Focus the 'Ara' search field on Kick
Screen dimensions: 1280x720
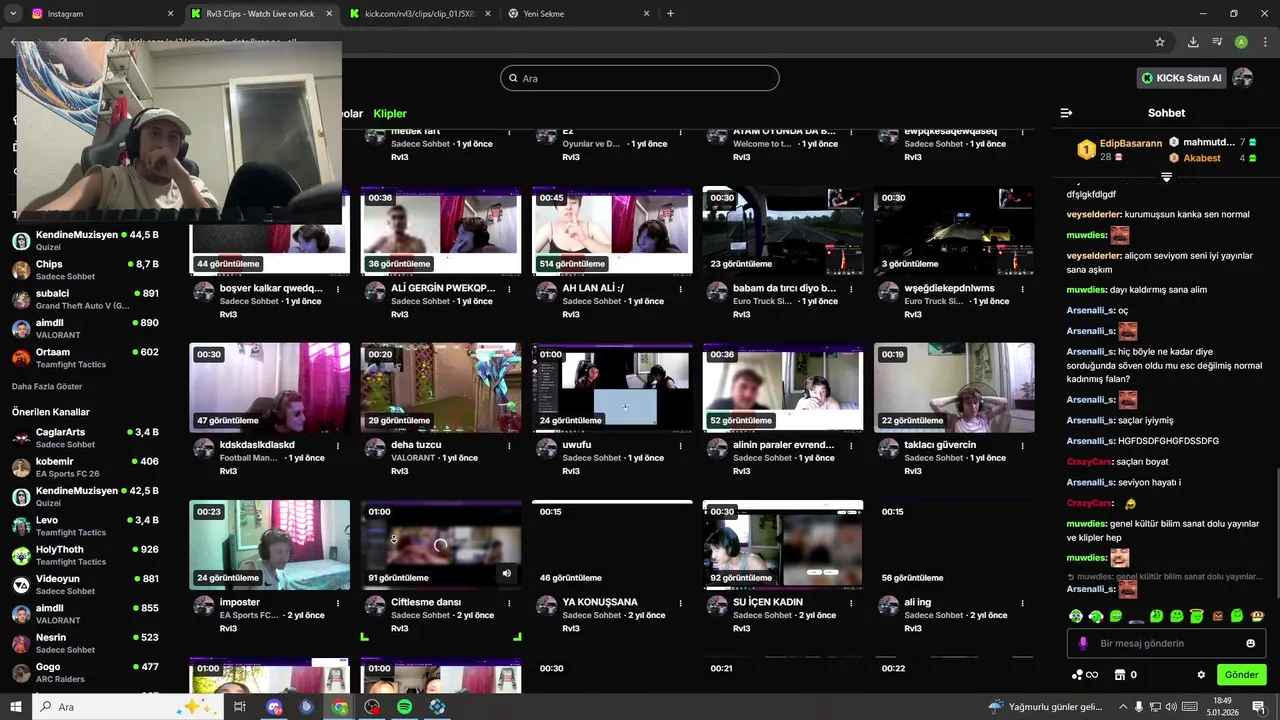(x=640, y=78)
